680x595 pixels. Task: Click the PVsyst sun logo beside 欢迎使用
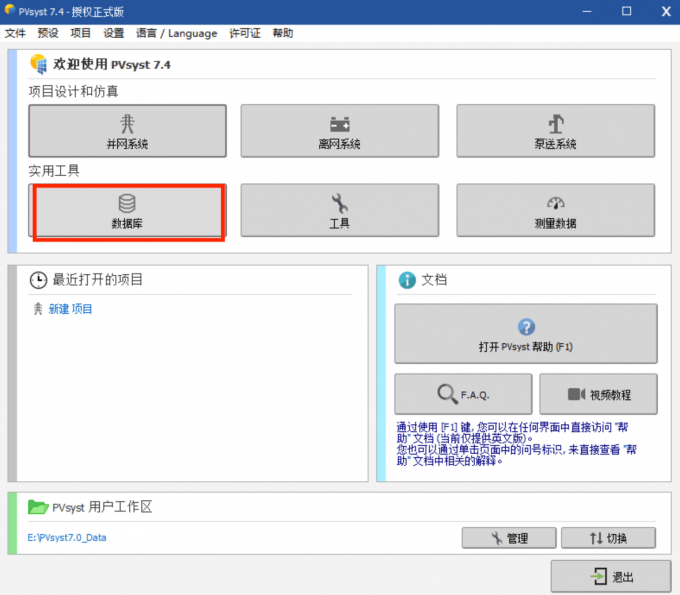click(x=38, y=64)
